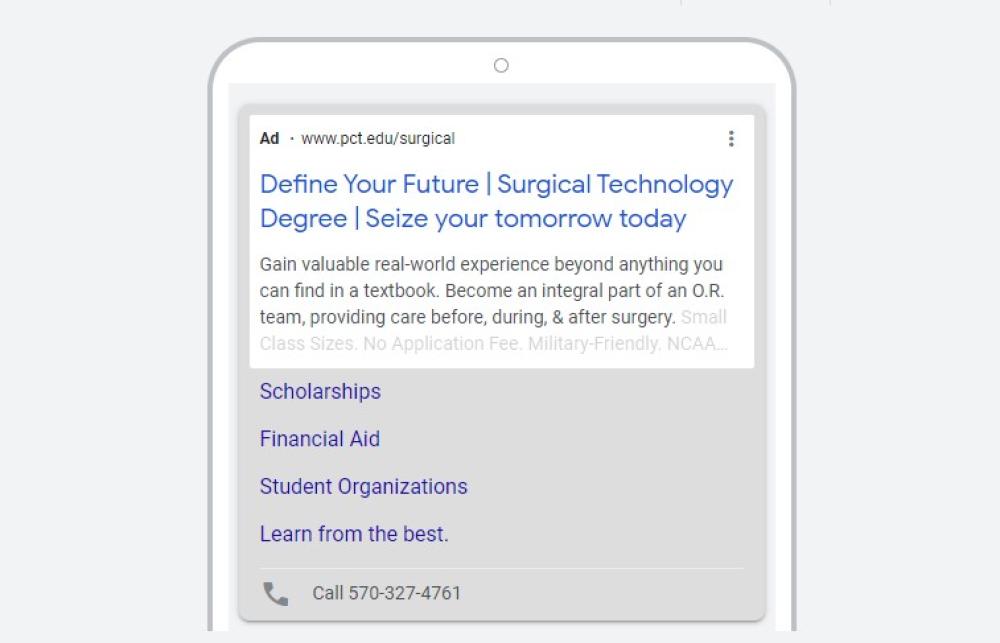
Task: Open the three-dot ad options menu
Action: pos(731,139)
